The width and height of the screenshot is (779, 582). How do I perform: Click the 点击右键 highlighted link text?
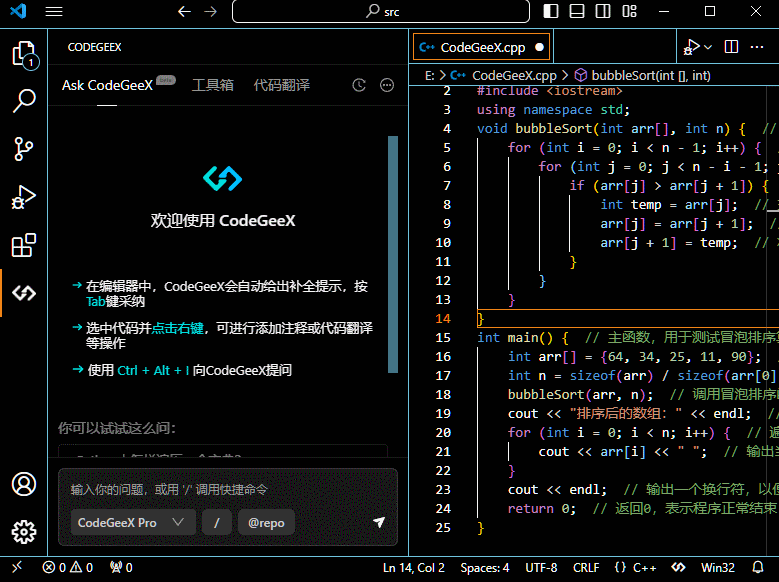(x=177, y=328)
